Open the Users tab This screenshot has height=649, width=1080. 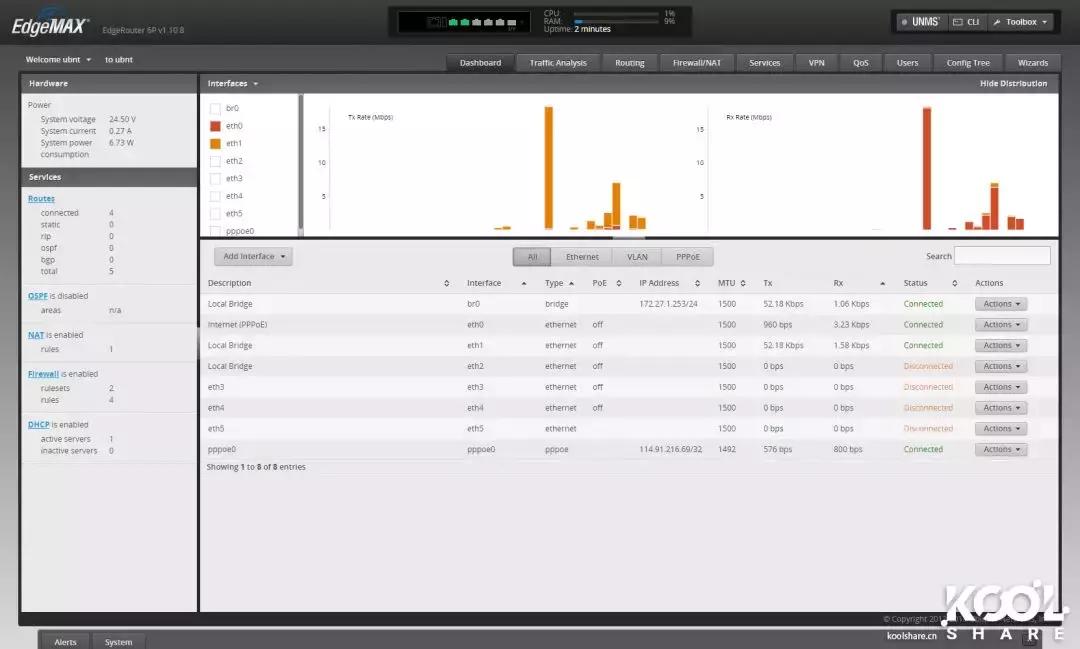coord(907,63)
